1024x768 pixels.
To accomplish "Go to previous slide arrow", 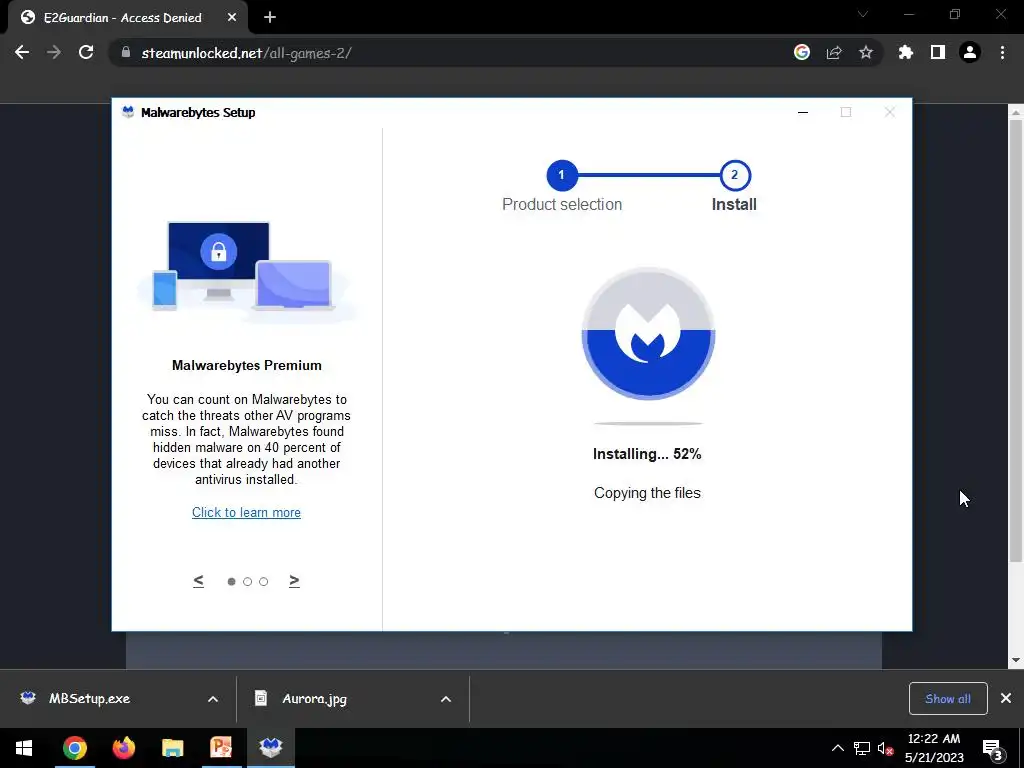I will pyautogui.click(x=199, y=581).
